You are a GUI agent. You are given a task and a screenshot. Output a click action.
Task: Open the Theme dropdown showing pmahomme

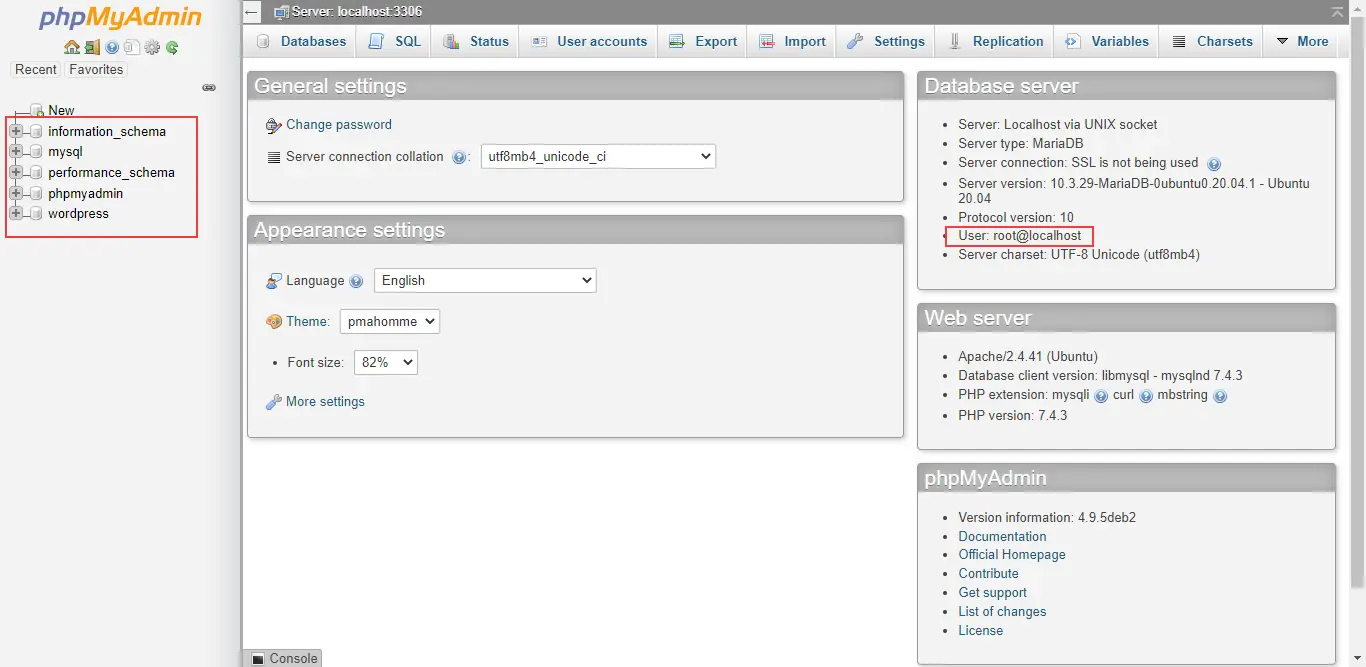coord(390,322)
